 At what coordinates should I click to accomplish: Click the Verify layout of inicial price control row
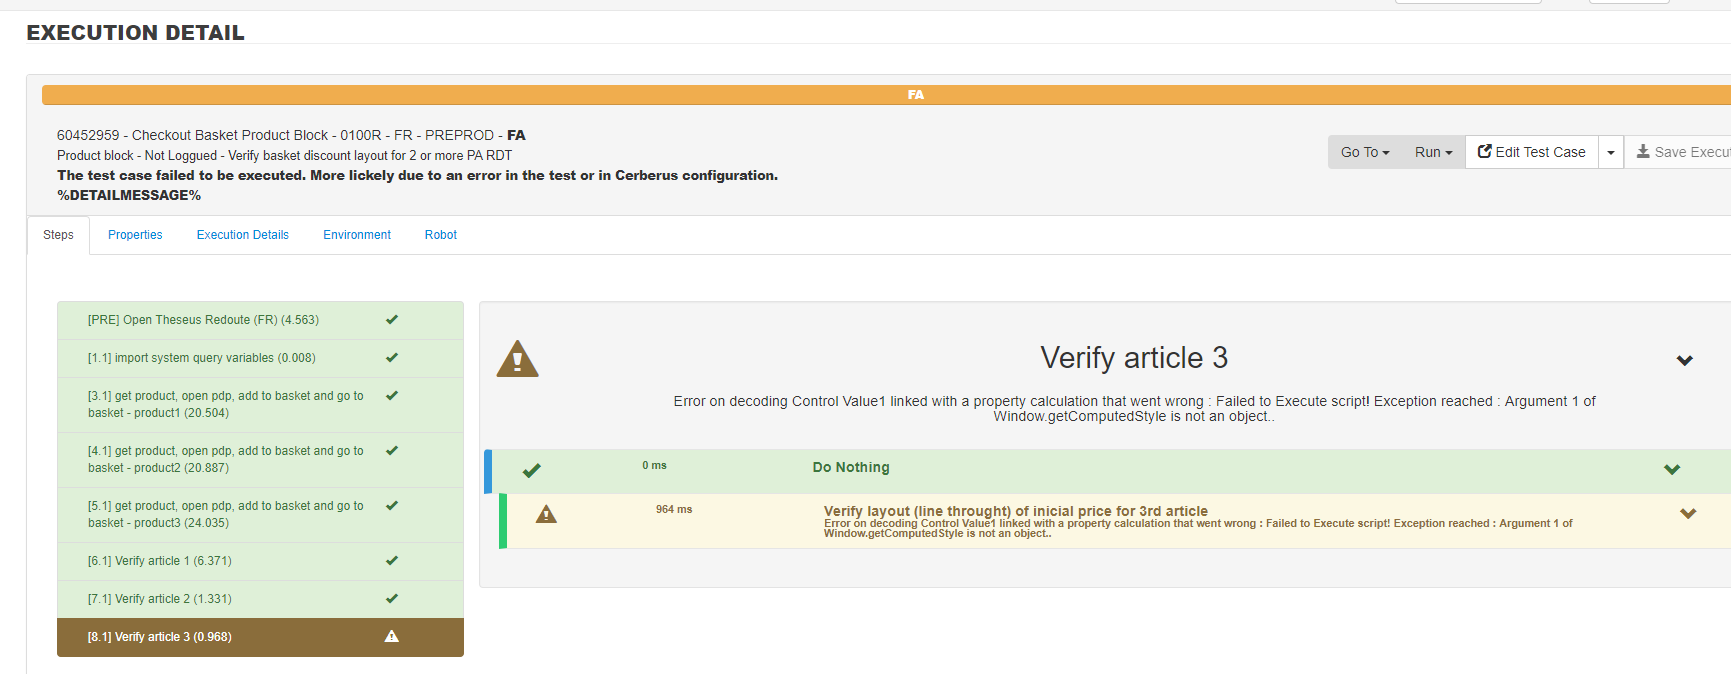pos(1115,521)
